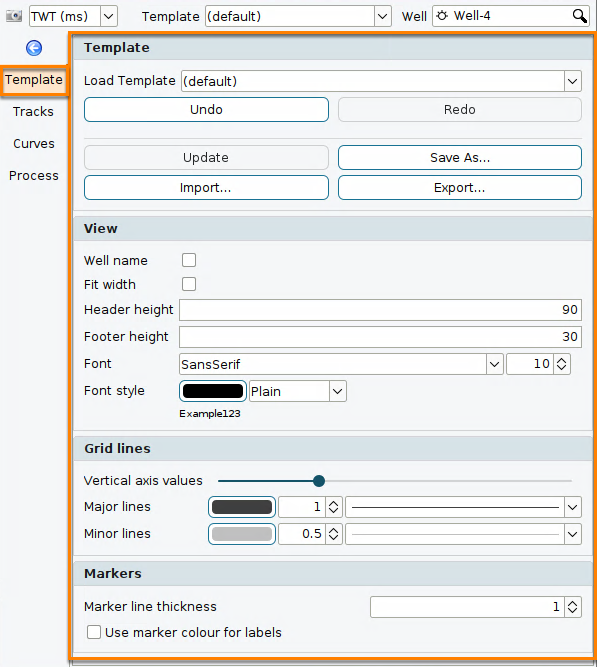Enable the Well name checkbox

pyautogui.click(x=189, y=260)
